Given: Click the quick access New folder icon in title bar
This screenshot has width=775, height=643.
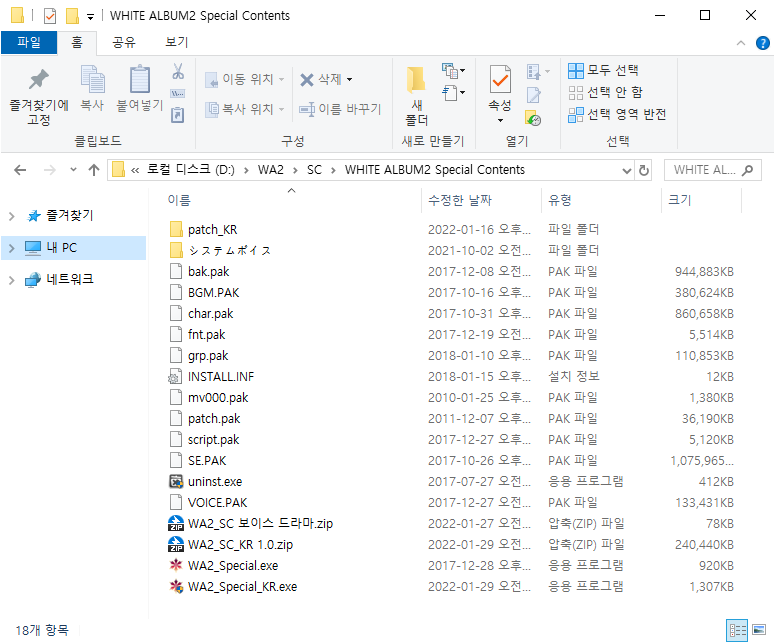Looking at the screenshot, I should click(x=72, y=16).
